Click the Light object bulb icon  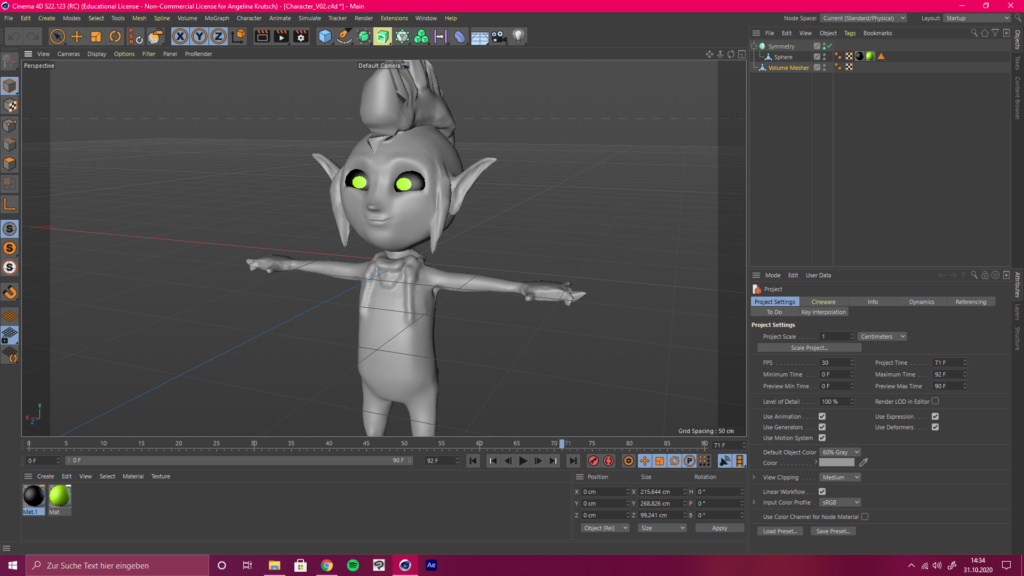pos(519,37)
